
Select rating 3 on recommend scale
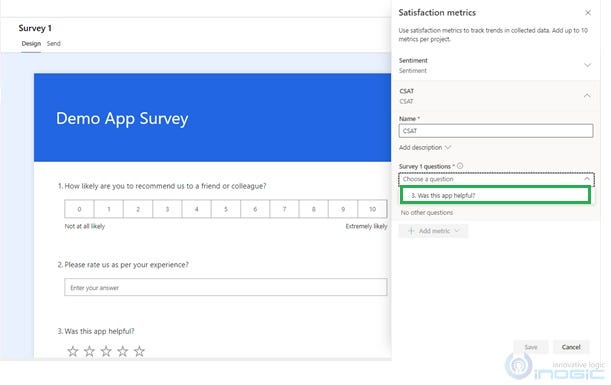click(167, 209)
